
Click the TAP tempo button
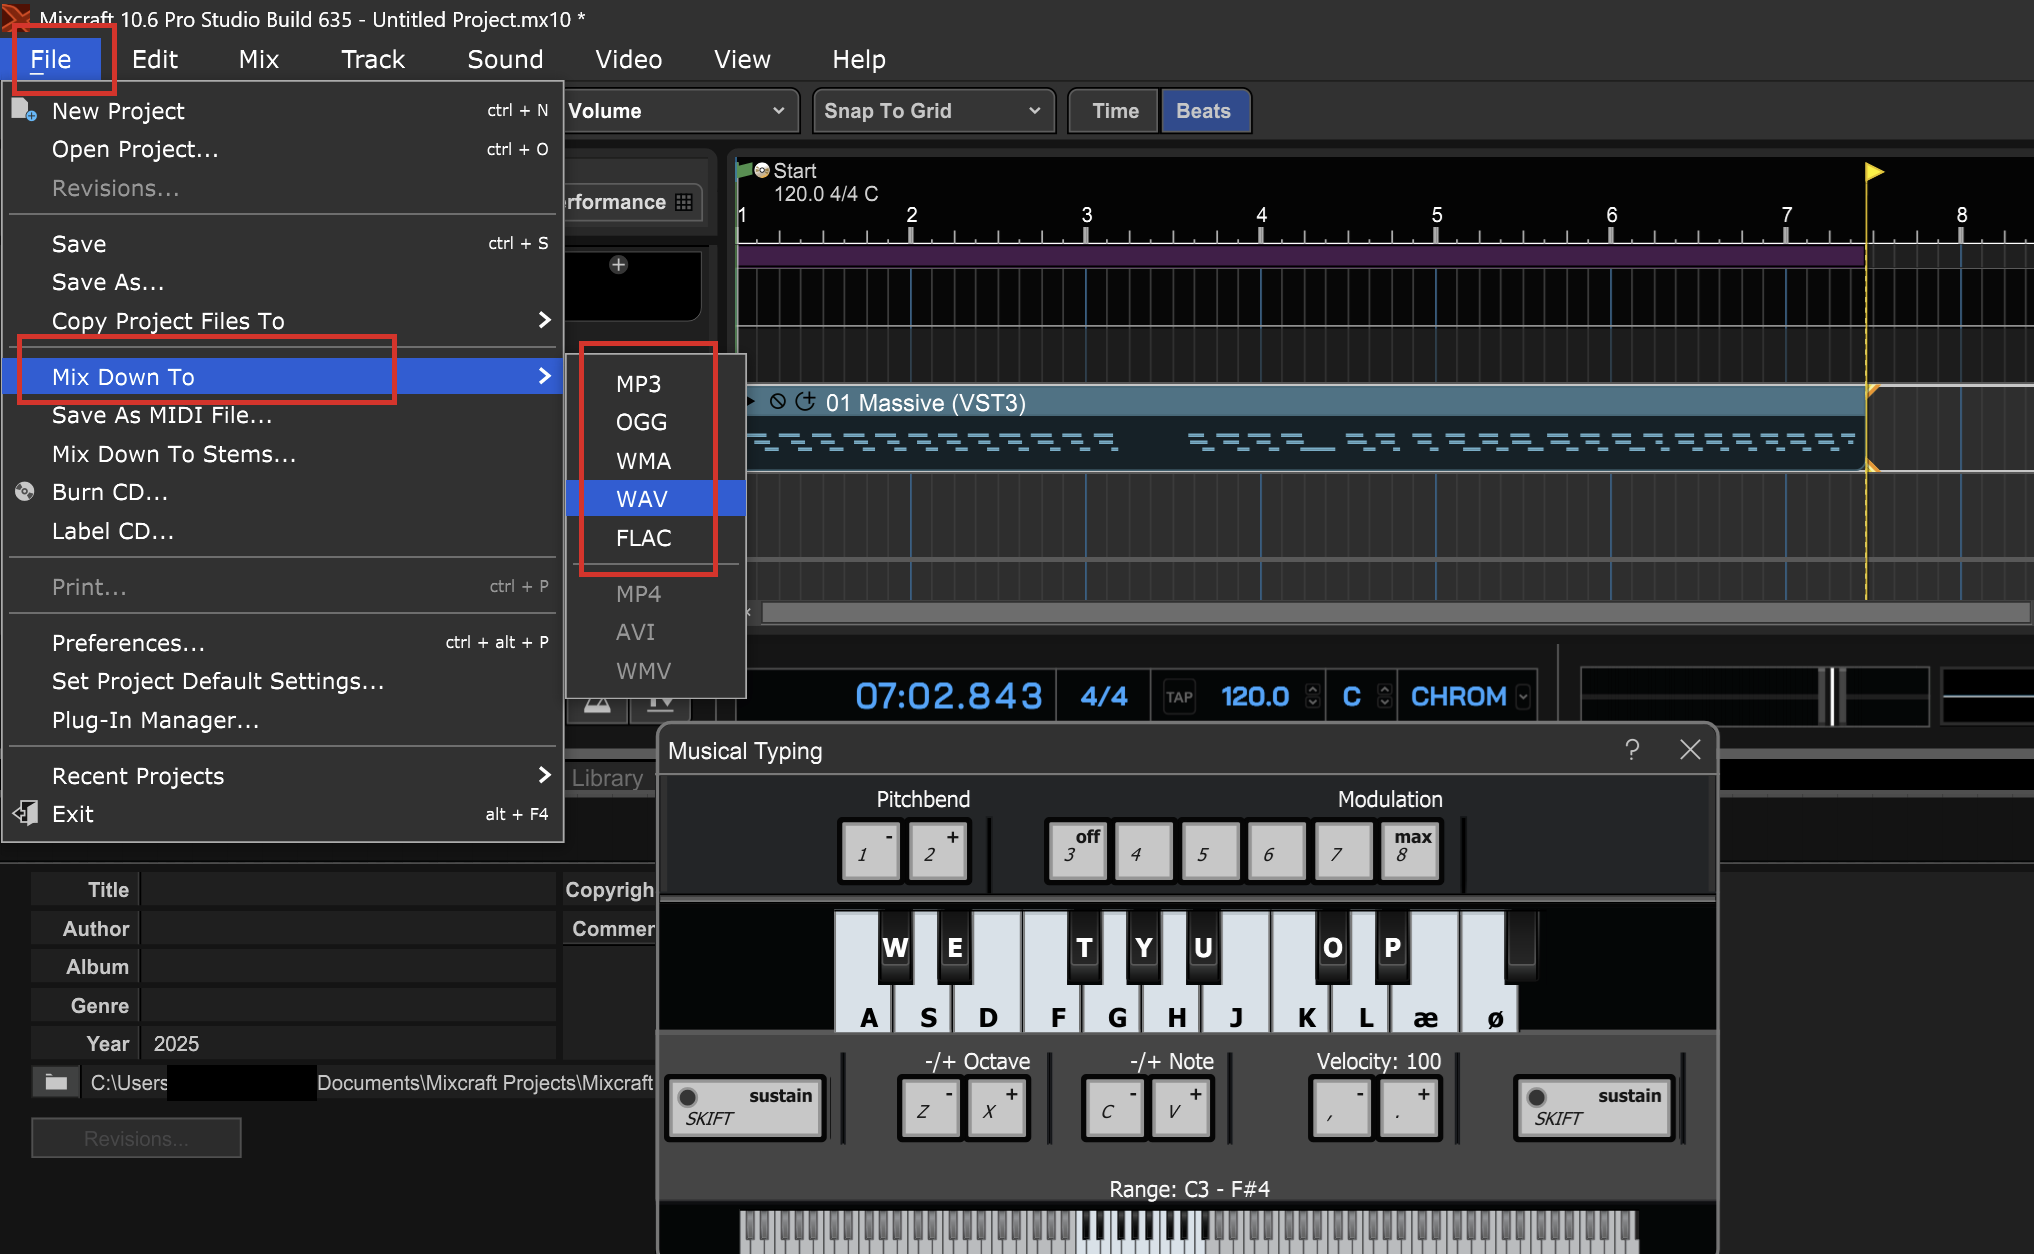[1179, 697]
